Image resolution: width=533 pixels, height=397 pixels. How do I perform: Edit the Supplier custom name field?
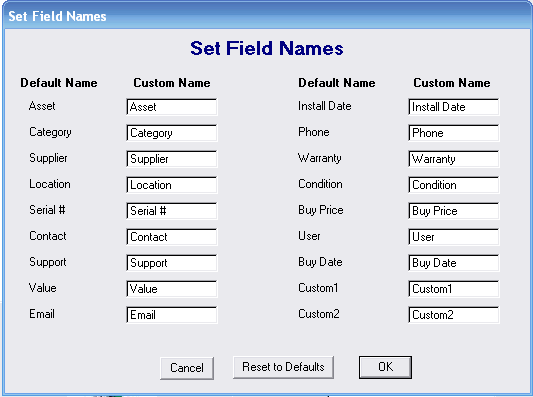[x=172, y=159]
